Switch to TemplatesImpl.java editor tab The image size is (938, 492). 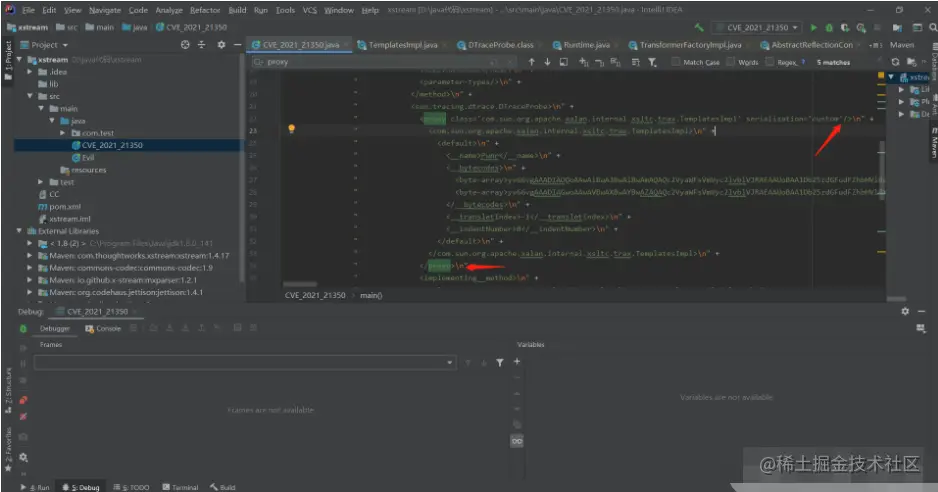point(402,45)
